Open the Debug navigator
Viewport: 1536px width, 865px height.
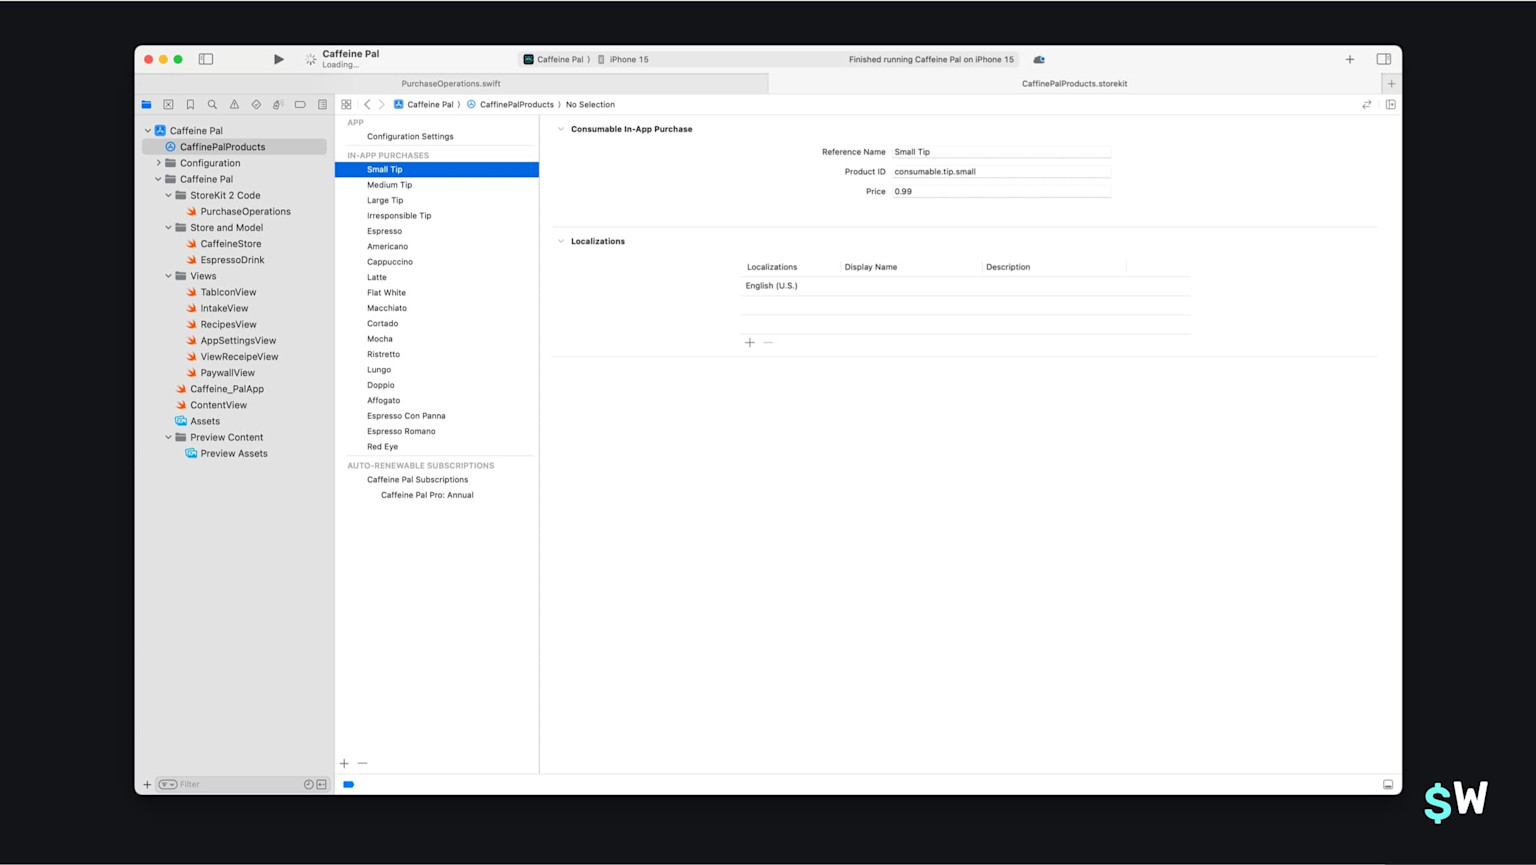[278, 104]
